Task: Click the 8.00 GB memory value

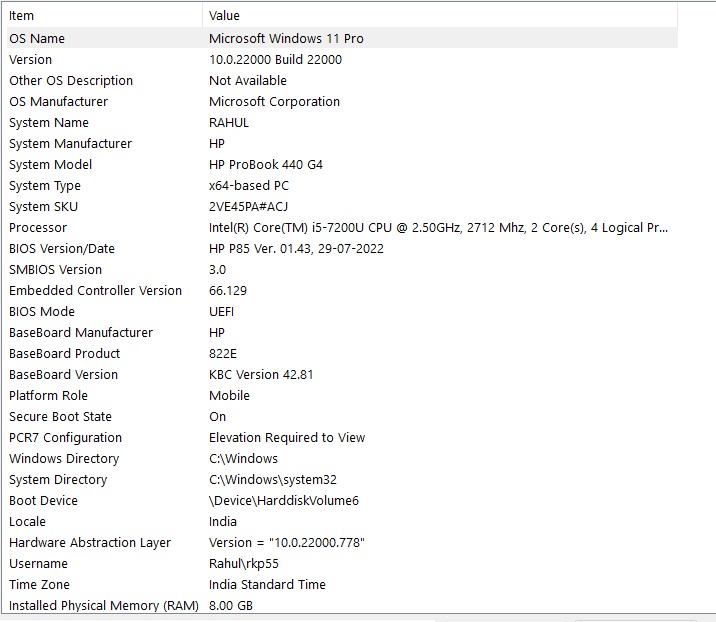Action: (231, 606)
